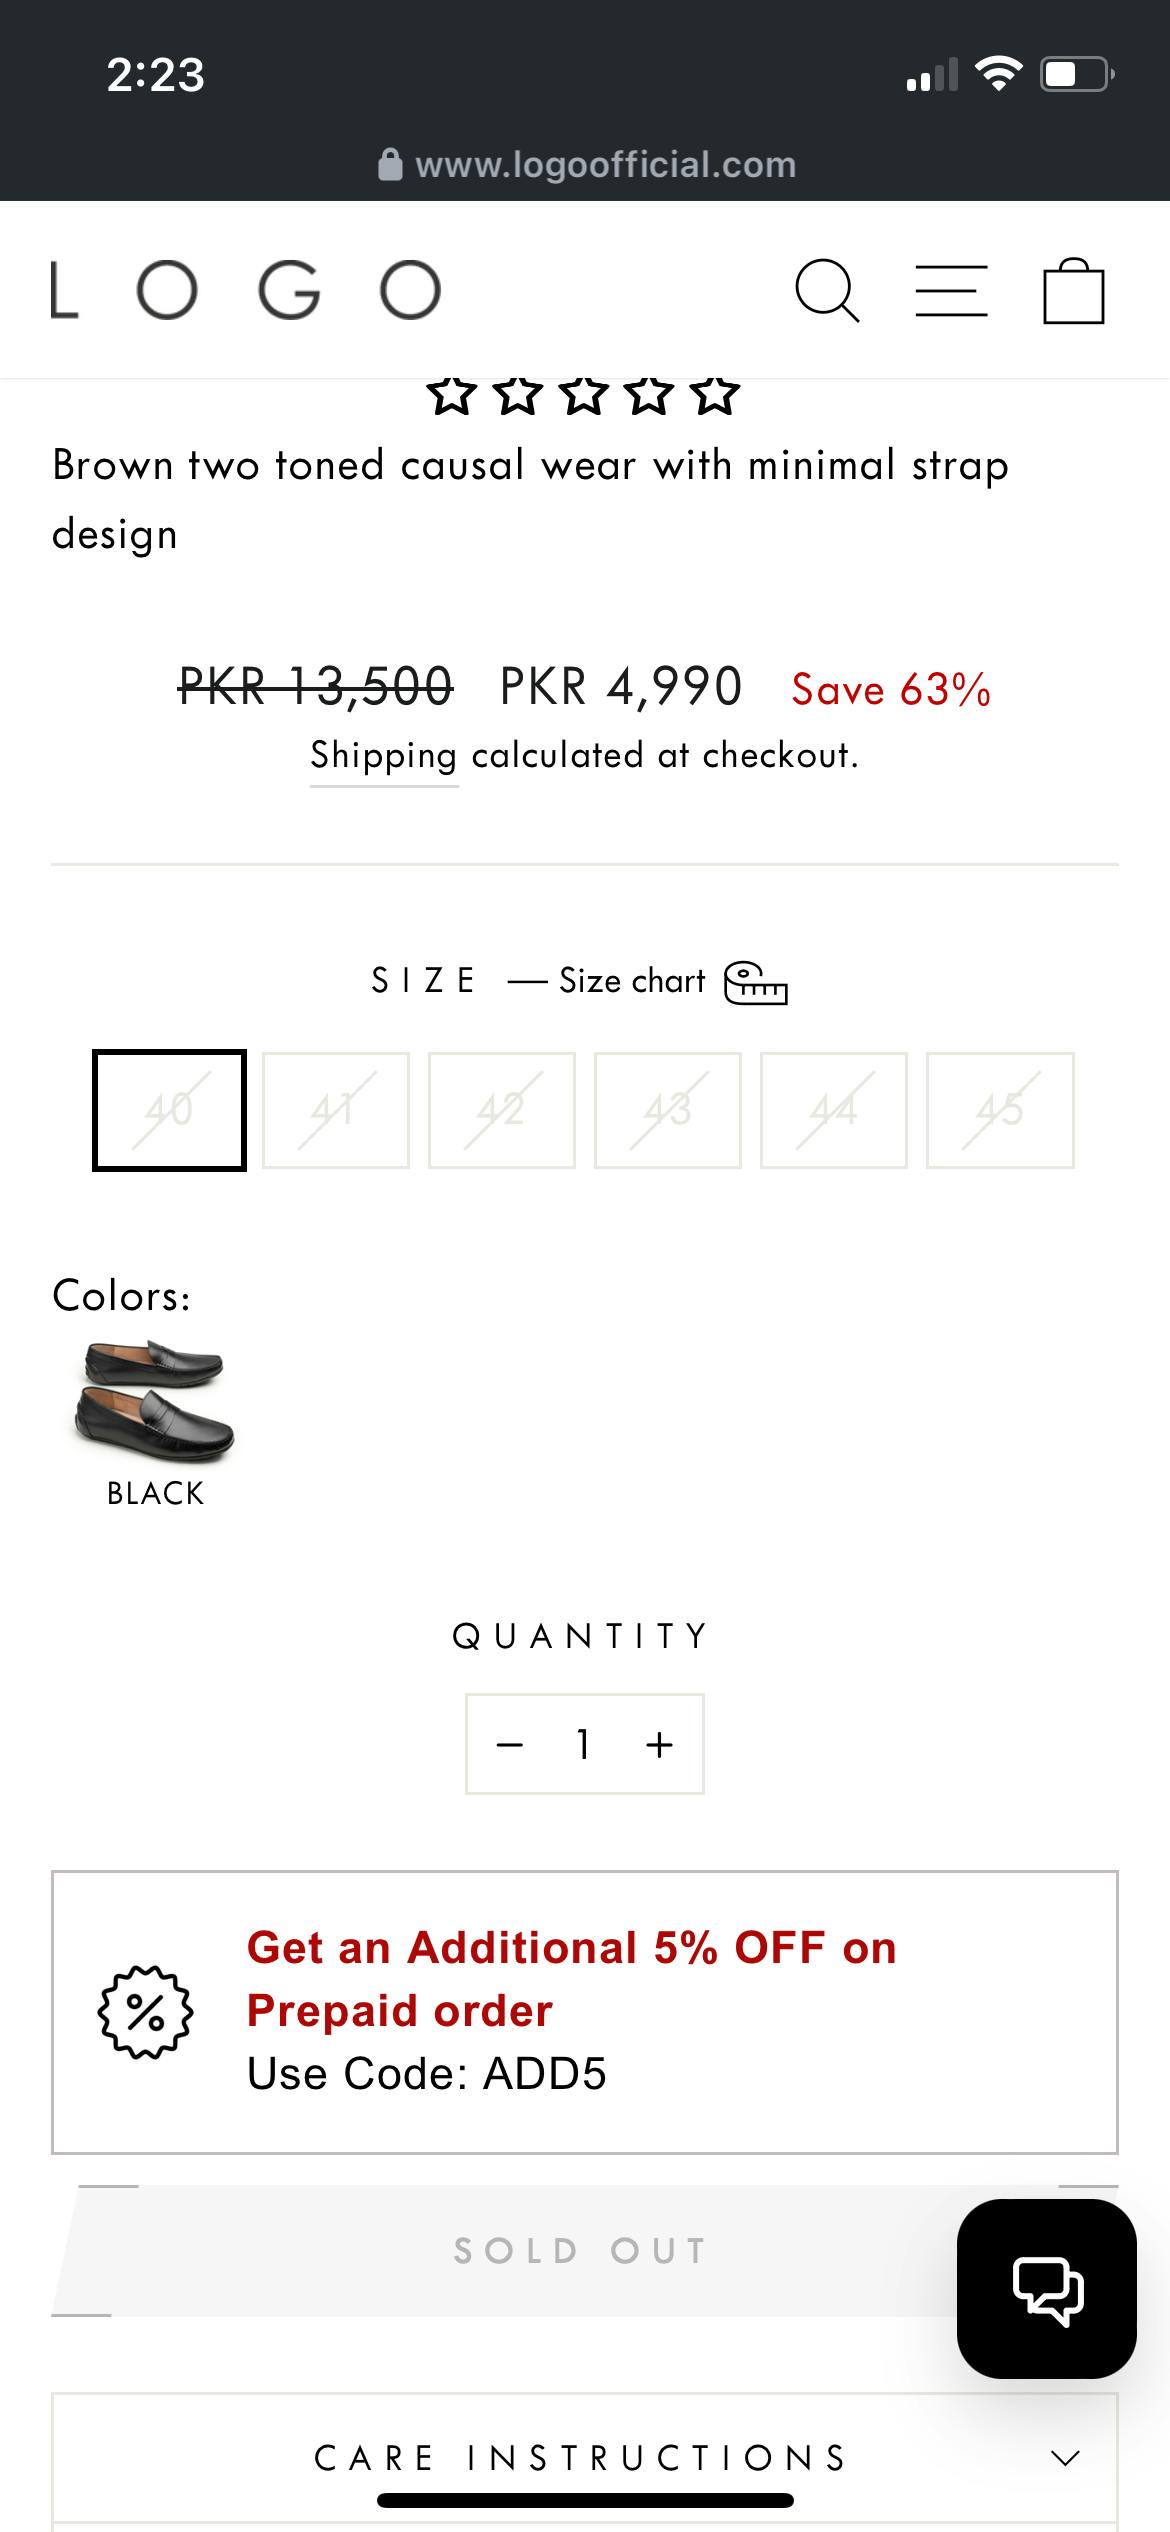The image size is (1170, 2532).
Task: Tap the size chart ruler icon
Action: pos(756,982)
